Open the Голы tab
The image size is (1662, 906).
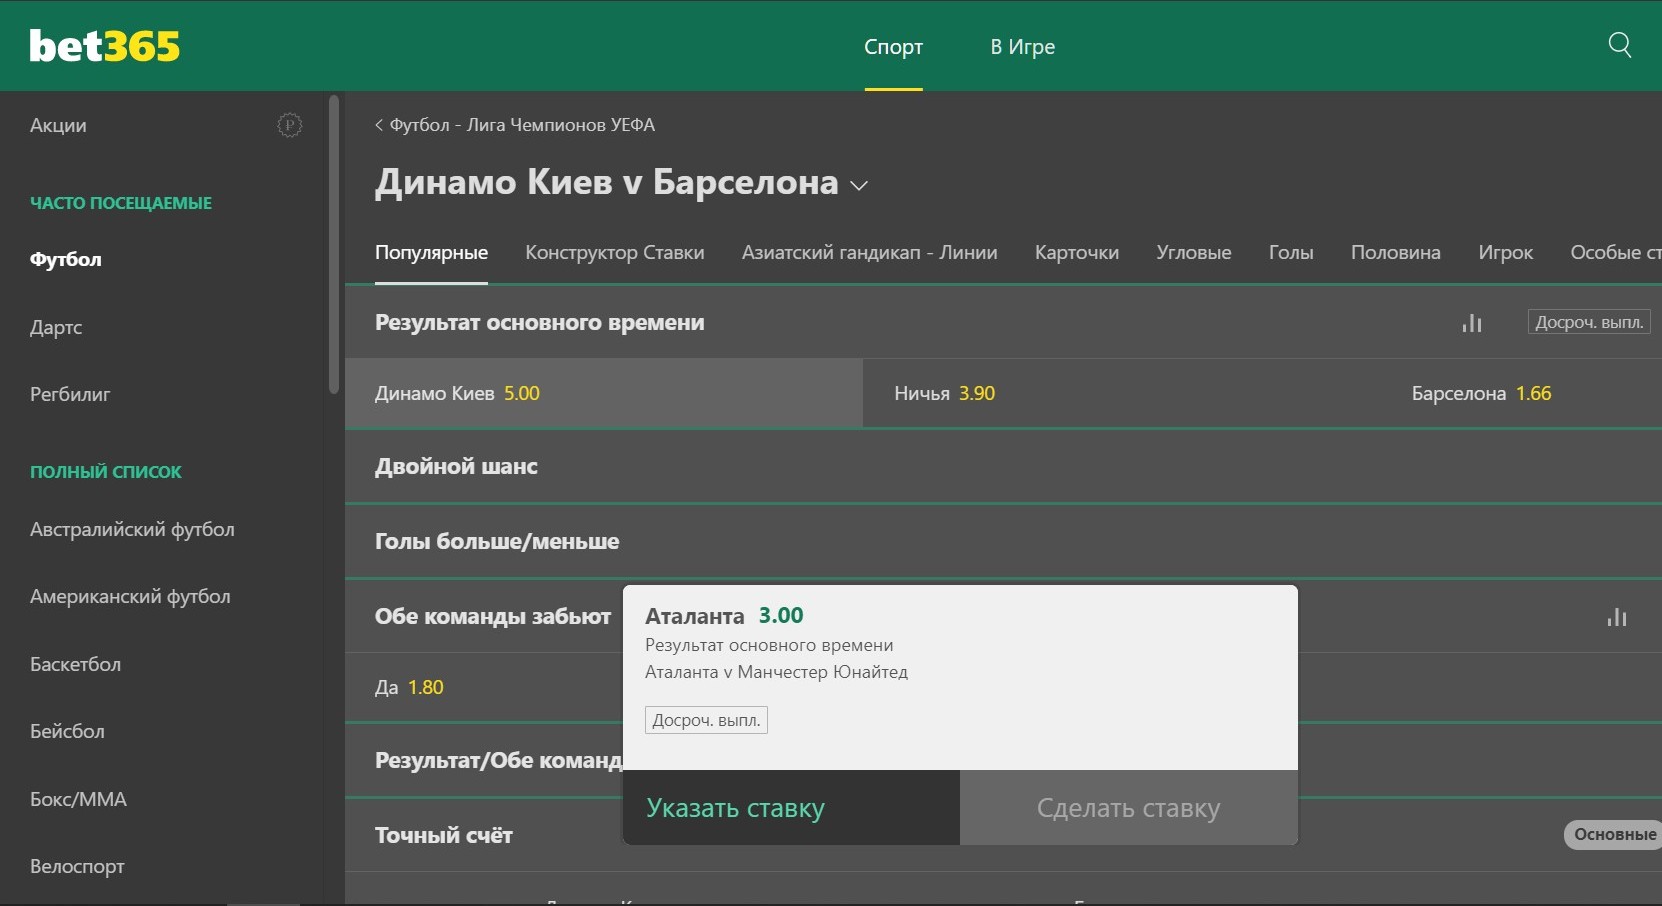(1291, 253)
